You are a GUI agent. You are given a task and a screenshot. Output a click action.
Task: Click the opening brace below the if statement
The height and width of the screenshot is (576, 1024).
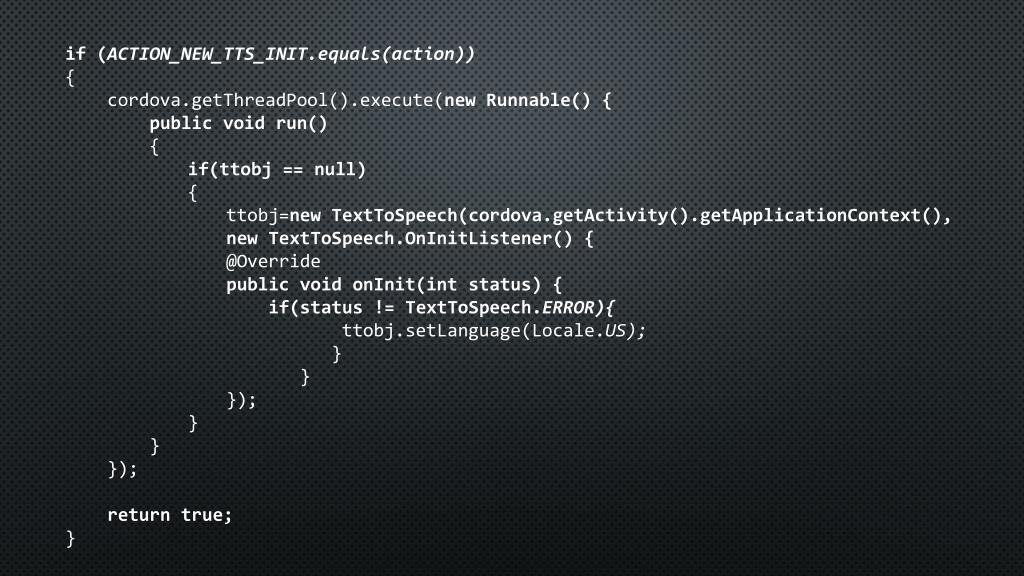71,78
